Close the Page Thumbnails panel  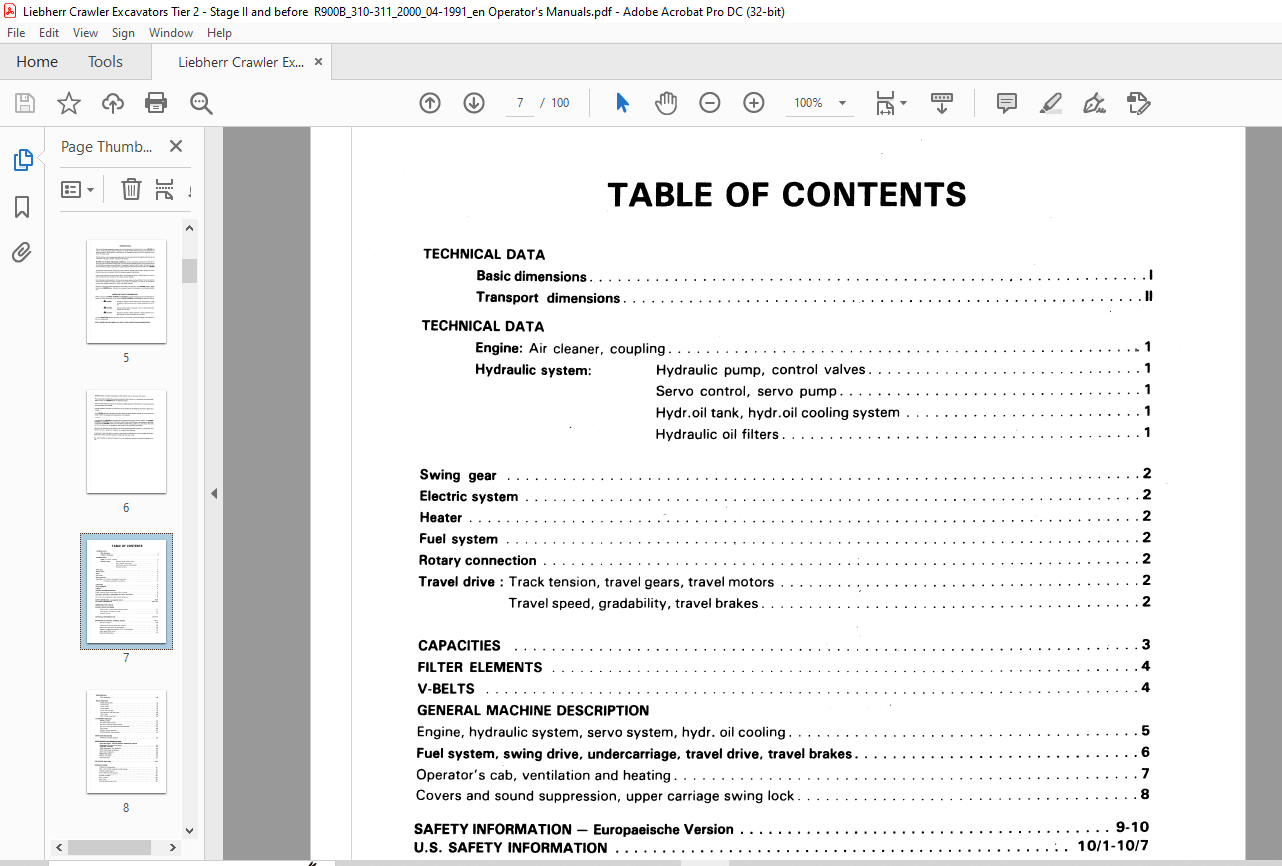(176, 146)
